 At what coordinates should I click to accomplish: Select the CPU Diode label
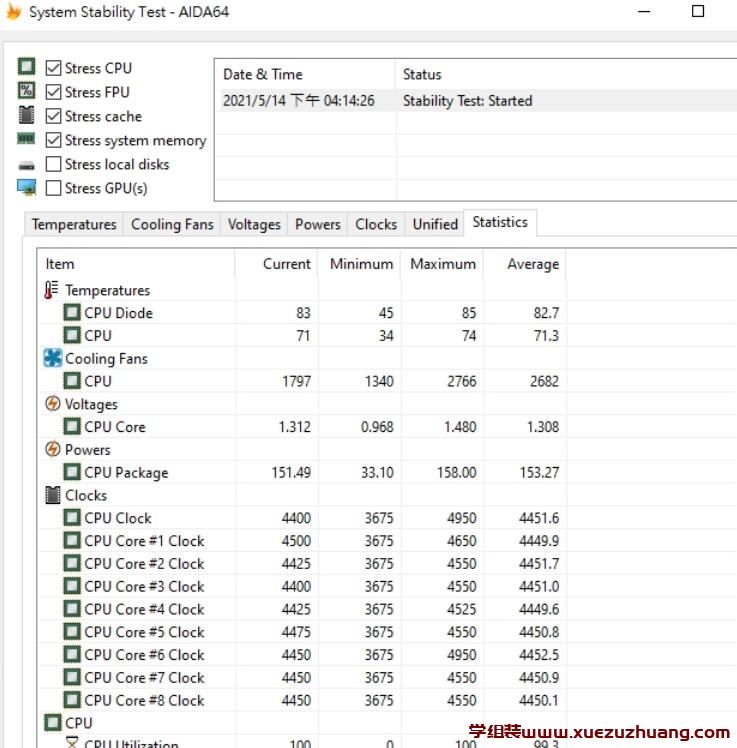[119, 313]
